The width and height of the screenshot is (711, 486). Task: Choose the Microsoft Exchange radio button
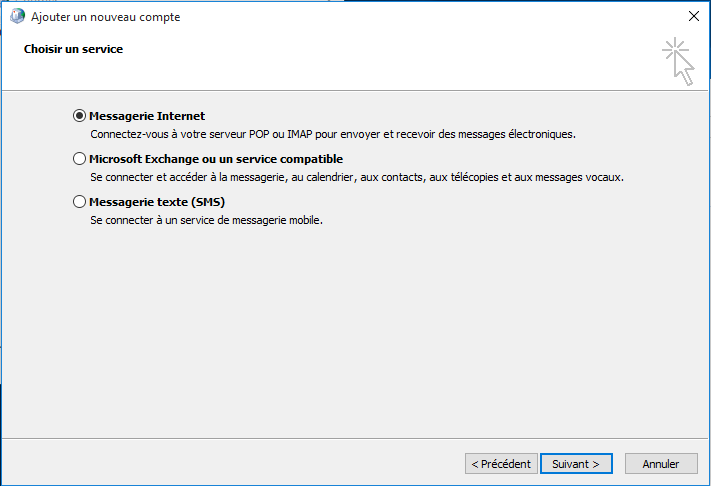tap(80, 159)
